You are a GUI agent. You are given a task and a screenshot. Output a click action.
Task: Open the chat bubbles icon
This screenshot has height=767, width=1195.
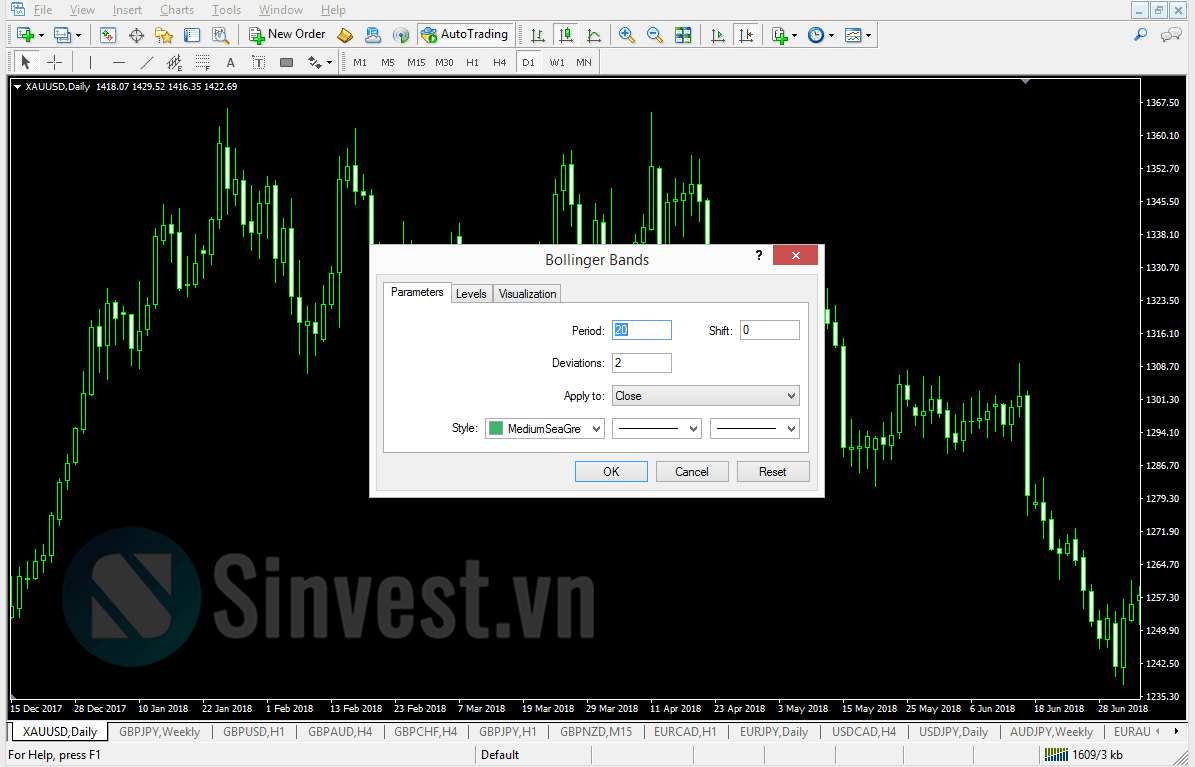(1170, 35)
